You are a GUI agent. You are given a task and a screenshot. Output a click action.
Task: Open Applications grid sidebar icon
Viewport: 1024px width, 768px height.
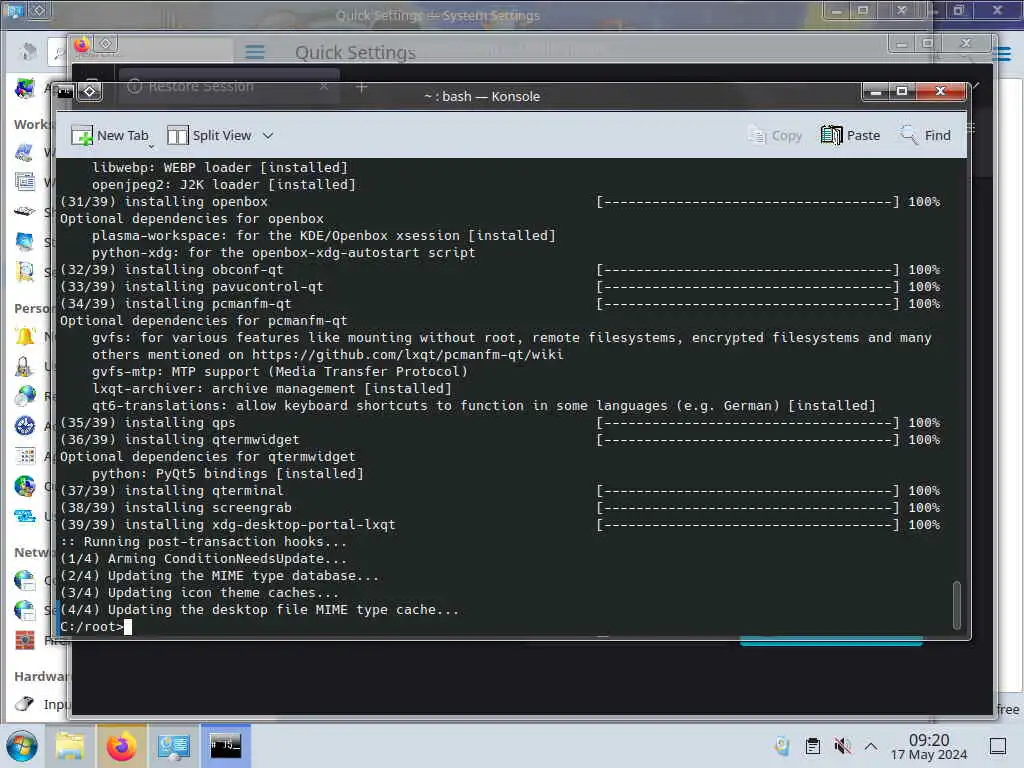coord(25,456)
